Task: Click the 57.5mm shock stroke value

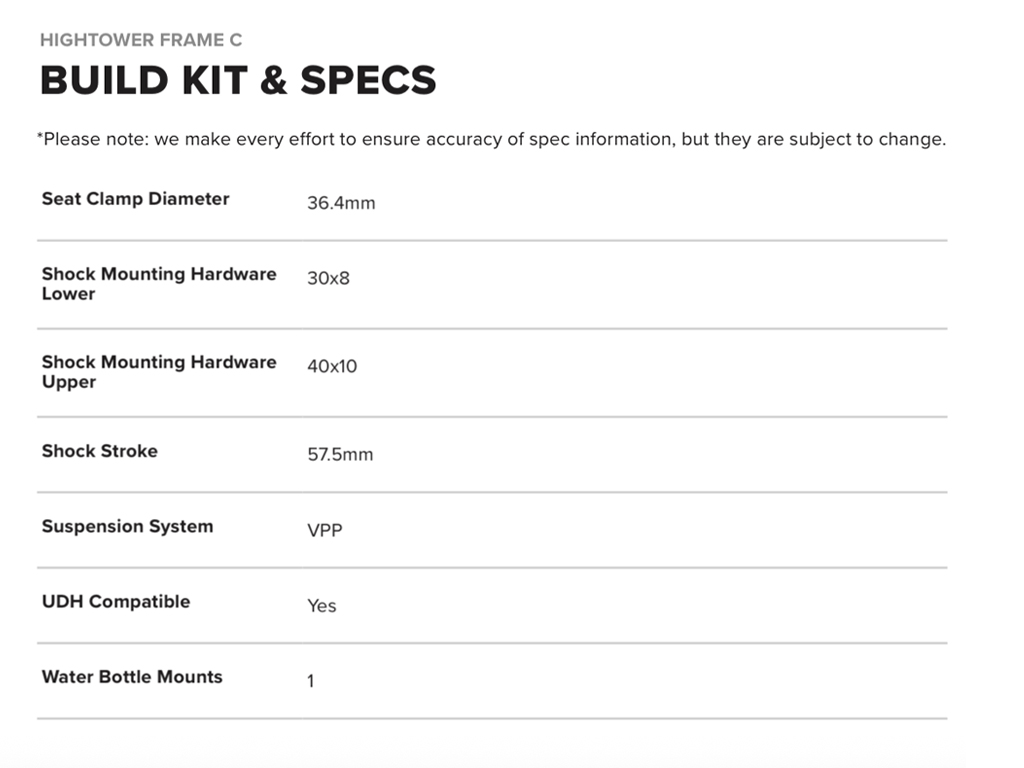Action: click(340, 454)
